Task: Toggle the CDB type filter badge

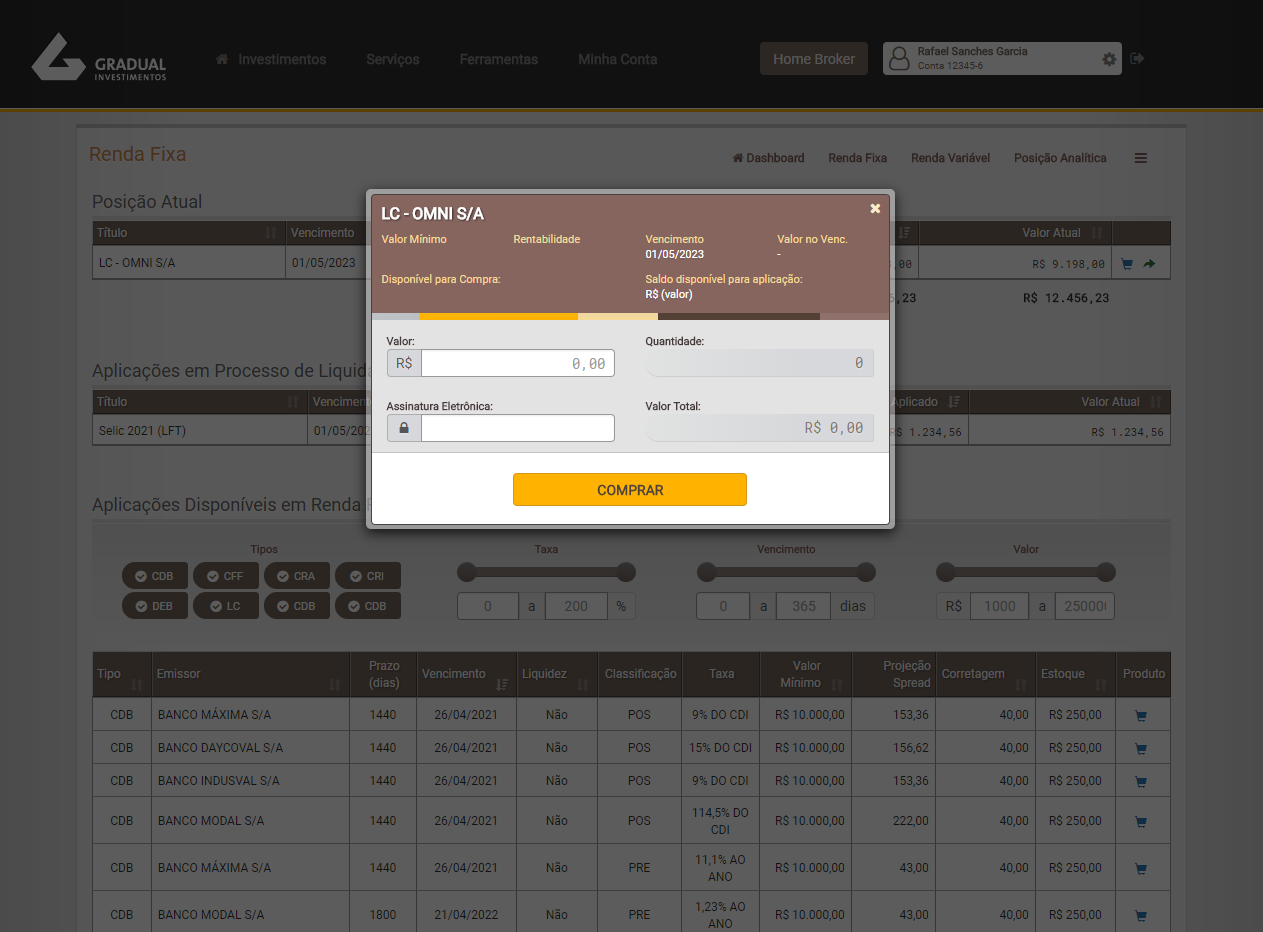Action: coord(155,575)
